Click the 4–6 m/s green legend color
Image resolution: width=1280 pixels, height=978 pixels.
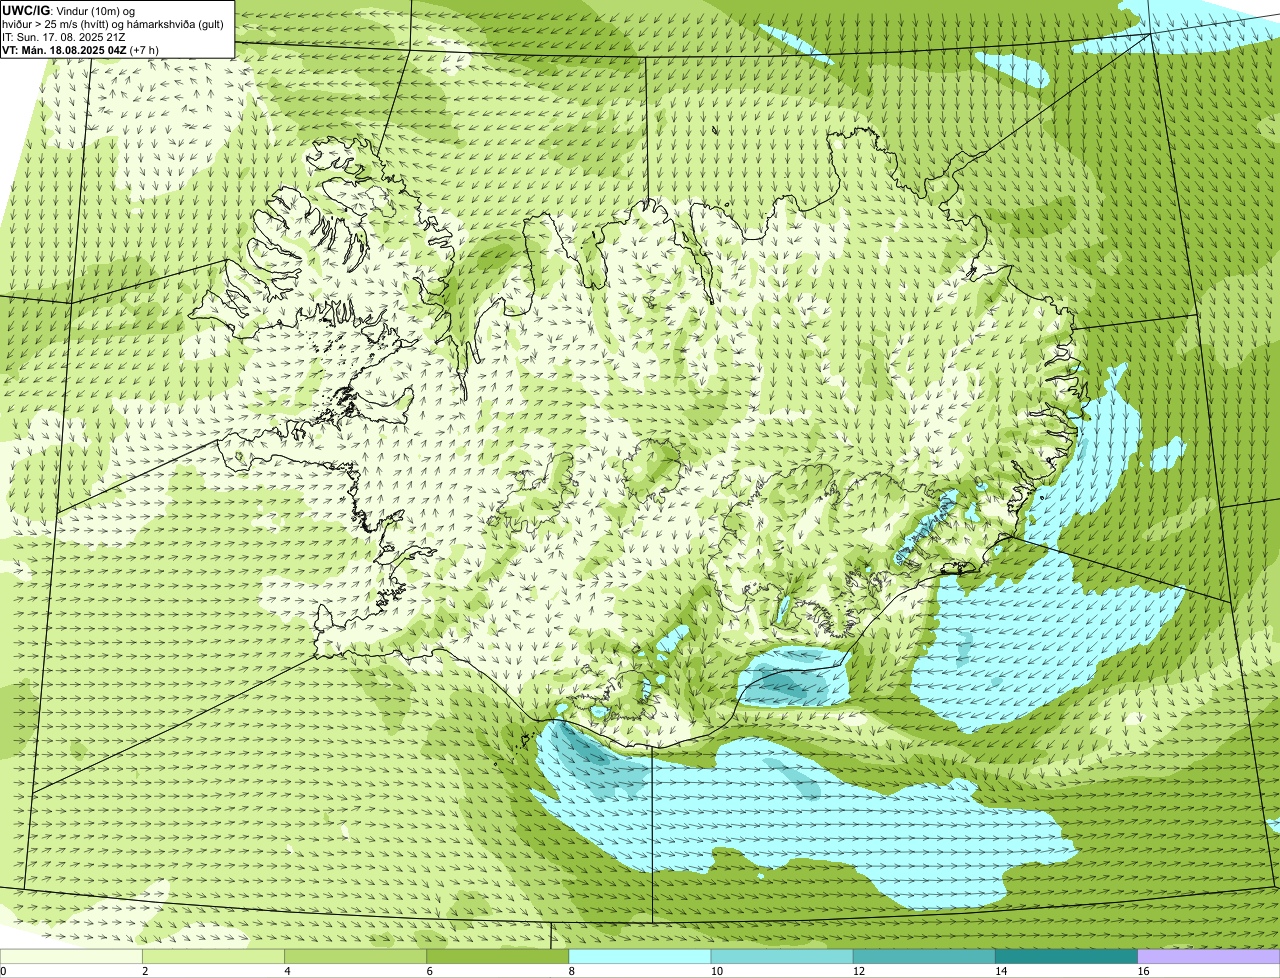point(355,956)
